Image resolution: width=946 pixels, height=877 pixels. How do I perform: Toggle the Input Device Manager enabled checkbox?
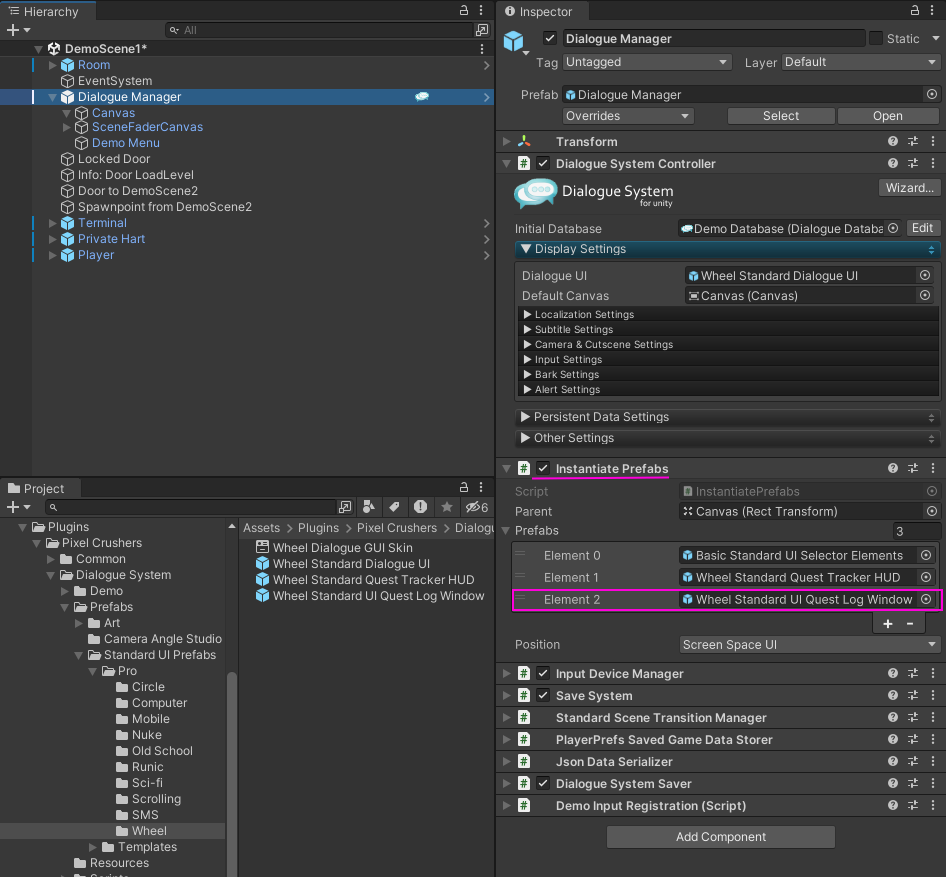[543, 673]
